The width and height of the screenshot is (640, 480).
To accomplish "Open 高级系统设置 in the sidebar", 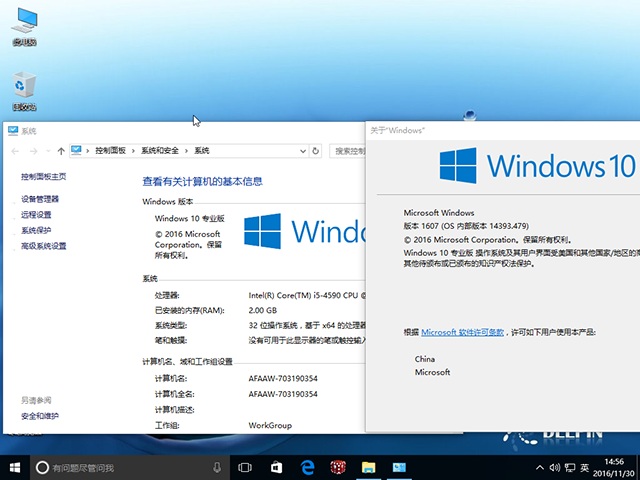I will point(44,245).
